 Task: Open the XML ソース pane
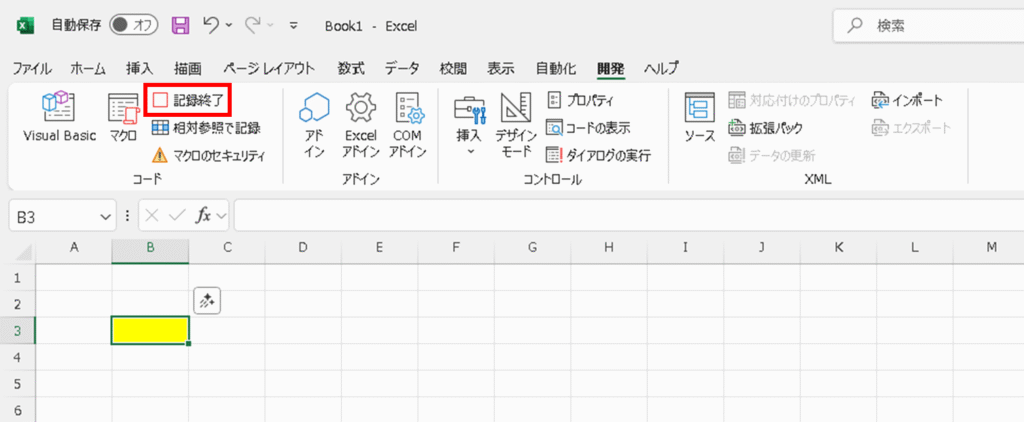click(699, 118)
